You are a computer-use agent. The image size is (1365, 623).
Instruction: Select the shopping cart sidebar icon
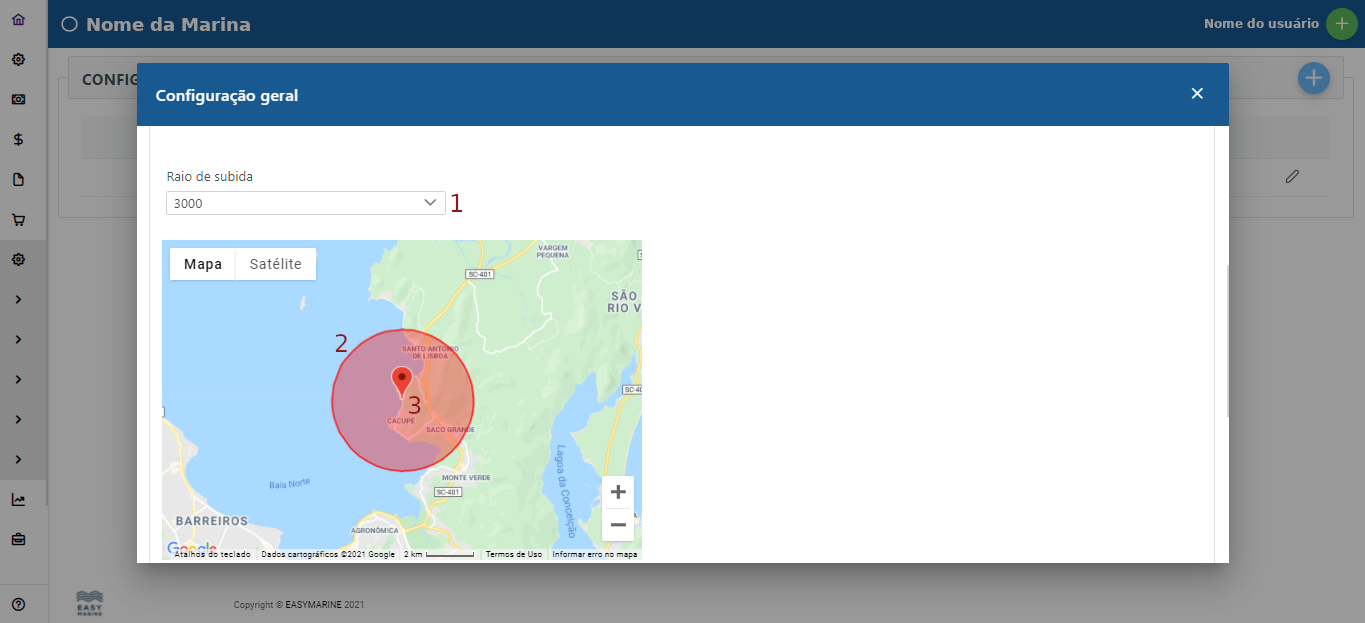tap(18, 219)
